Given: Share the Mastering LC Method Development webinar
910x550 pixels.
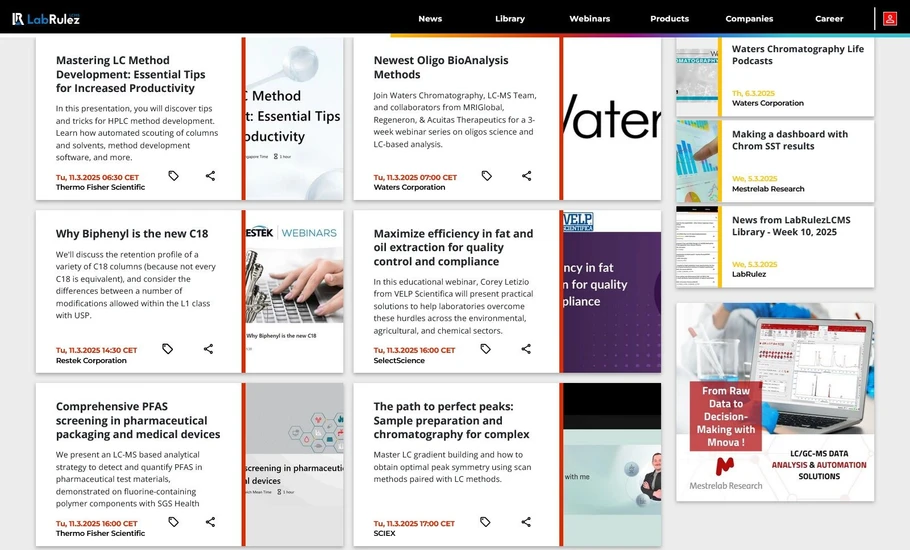Looking at the screenshot, I should [210, 176].
